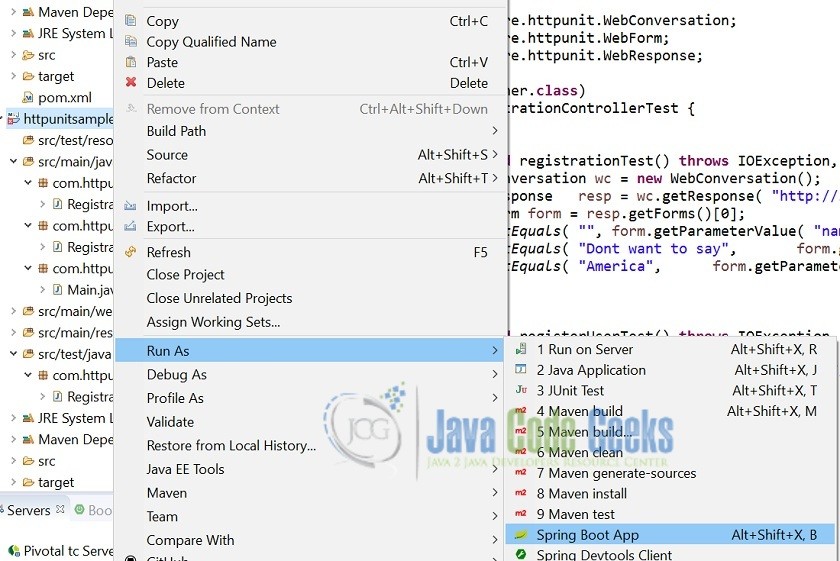840x561 pixels.
Task: Click the pom.xml file icon
Action: [28, 98]
